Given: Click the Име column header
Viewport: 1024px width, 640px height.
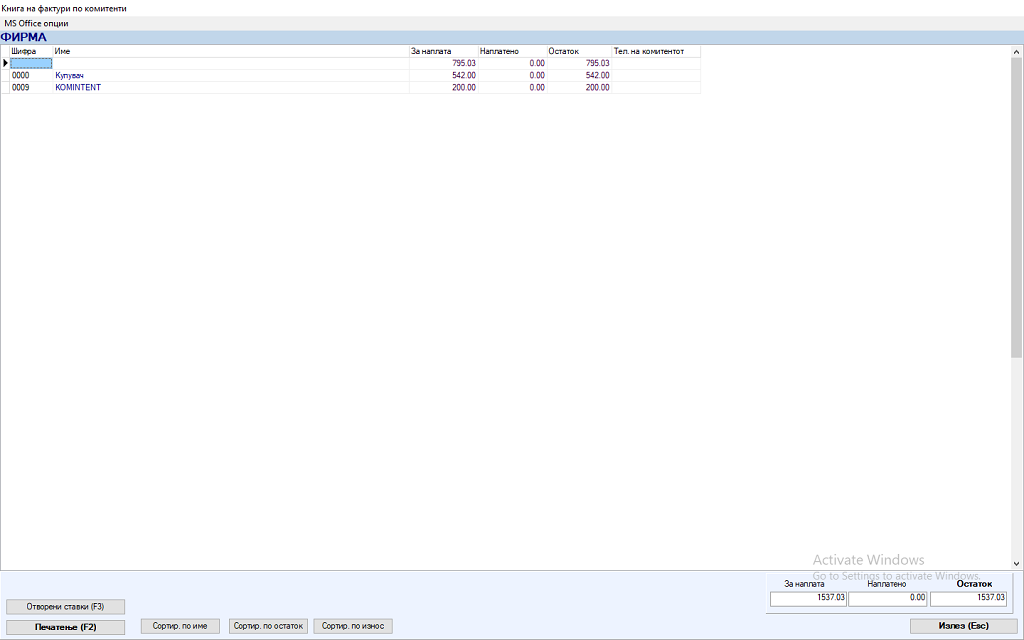Looking at the screenshot, I should (230, 51).
